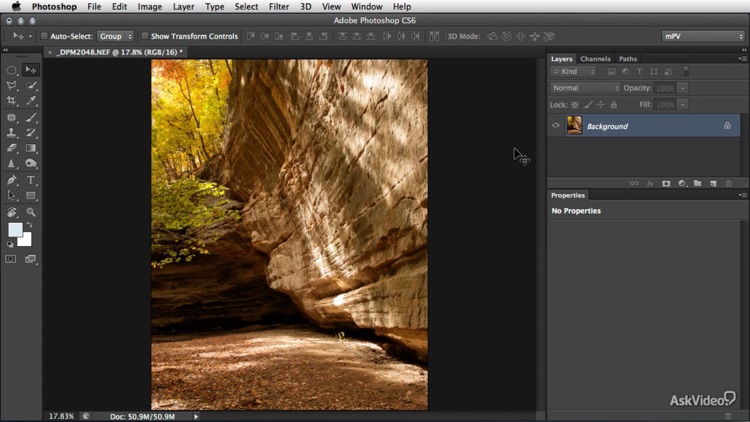Enable the Auto-Select checkbox
Image resolution: width=750 pixels, height=422 pixels.
pos(44,36)
